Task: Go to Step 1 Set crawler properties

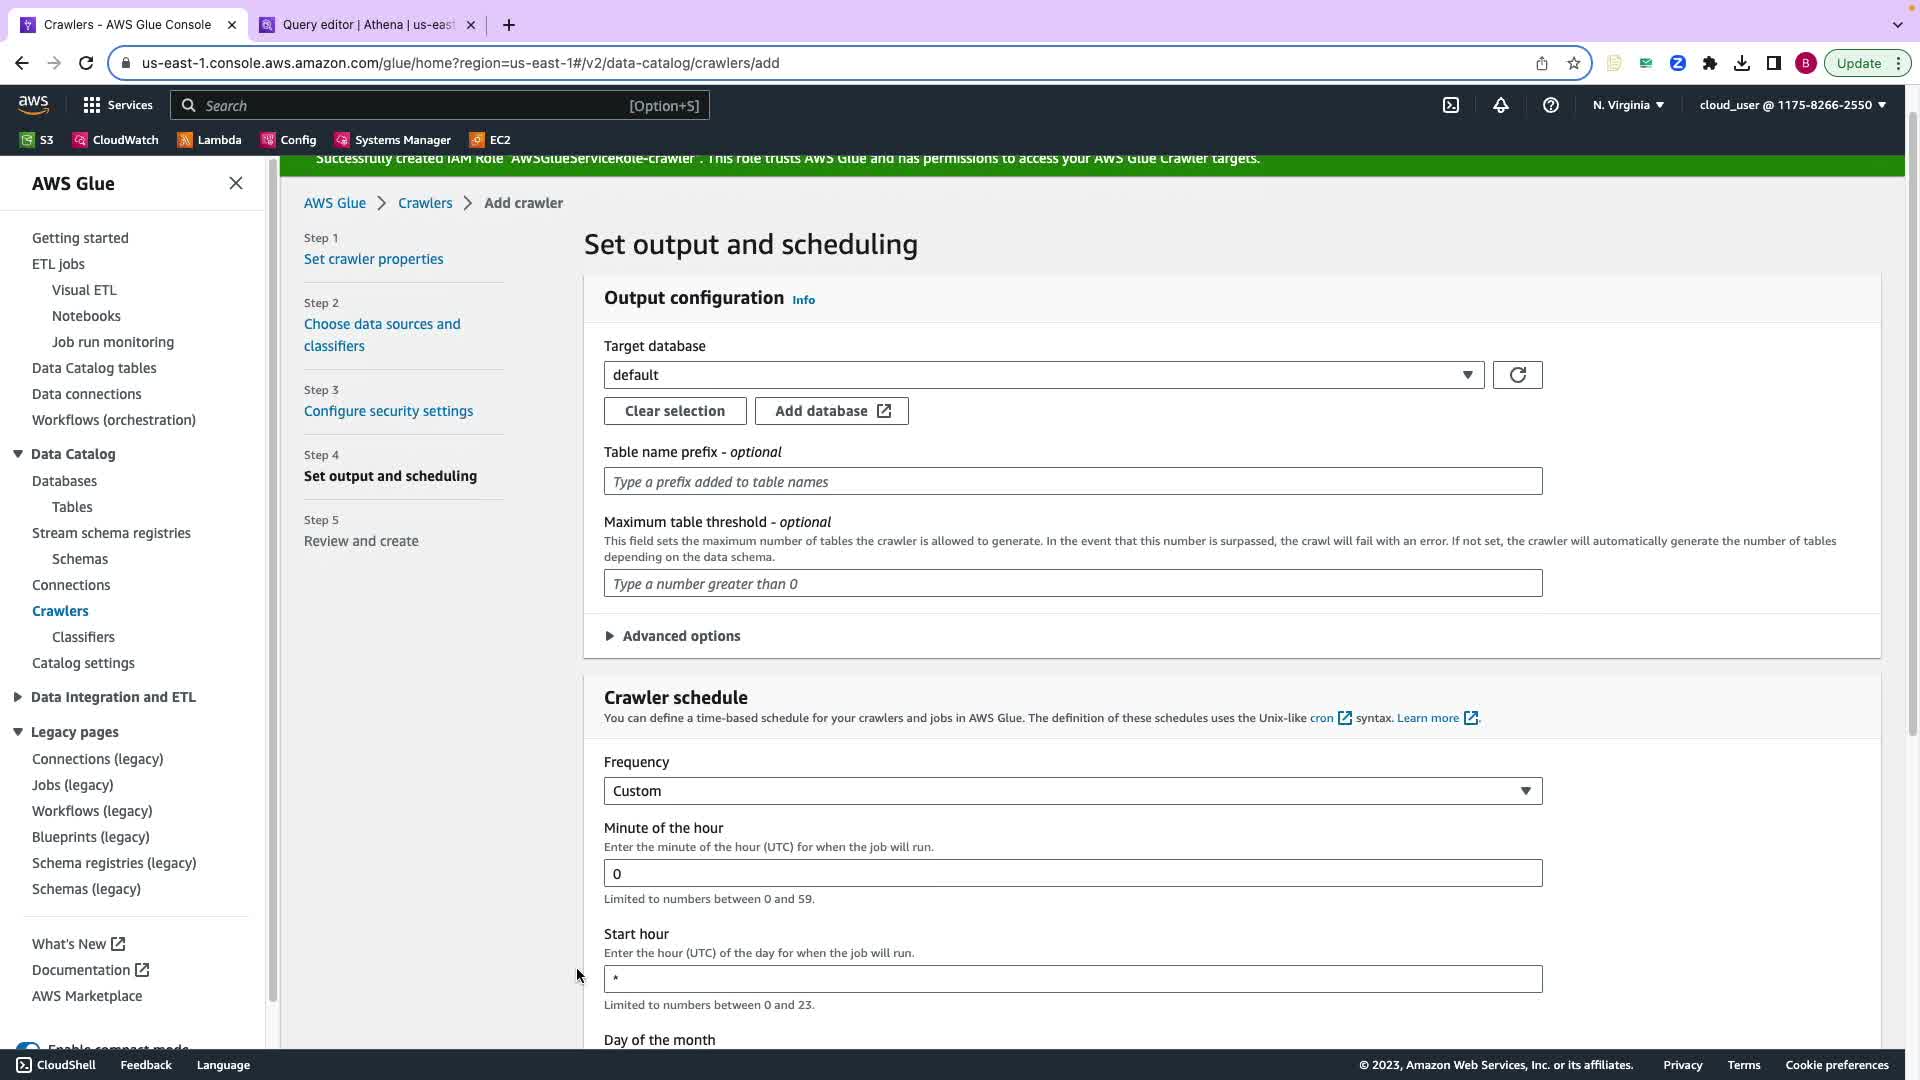Action: tap(373, 259)
